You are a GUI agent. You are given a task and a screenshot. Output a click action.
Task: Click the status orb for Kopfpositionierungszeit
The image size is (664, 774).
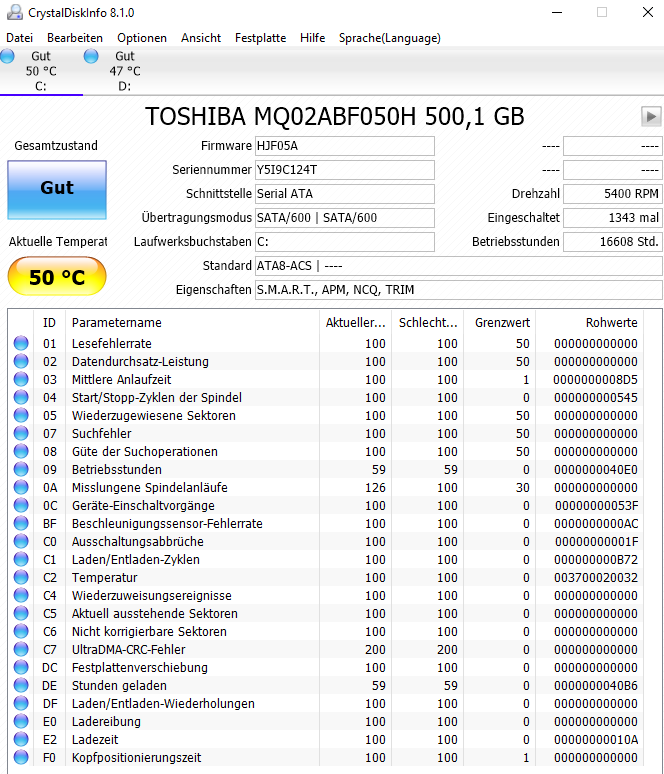21,757
